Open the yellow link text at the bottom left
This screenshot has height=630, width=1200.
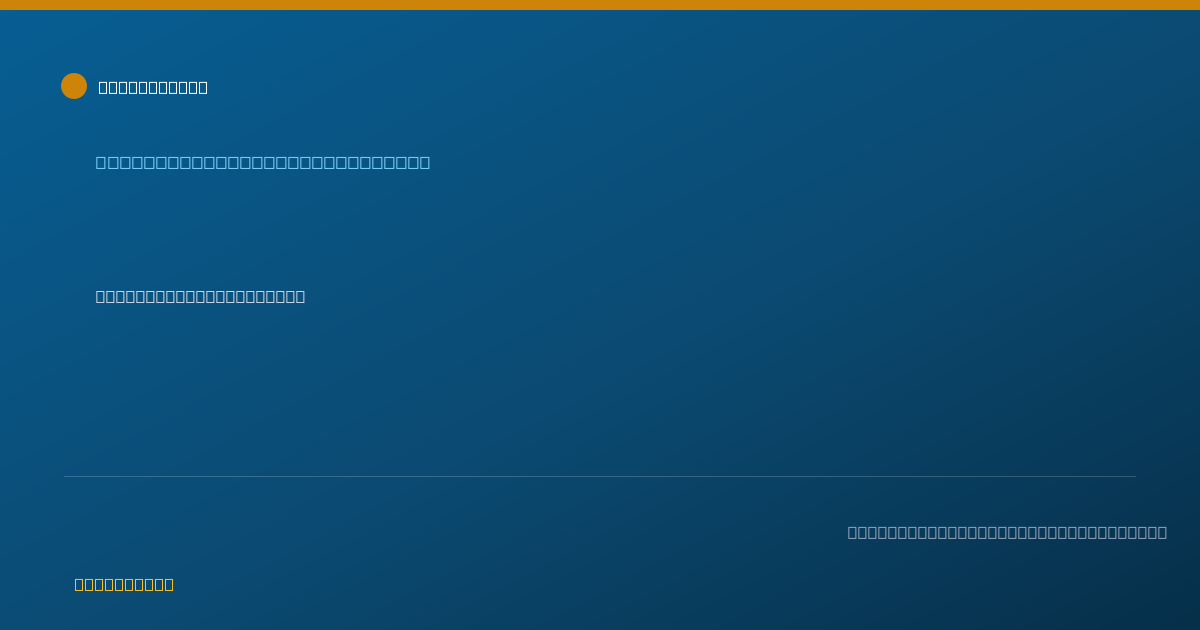click(x=124, y=584)
